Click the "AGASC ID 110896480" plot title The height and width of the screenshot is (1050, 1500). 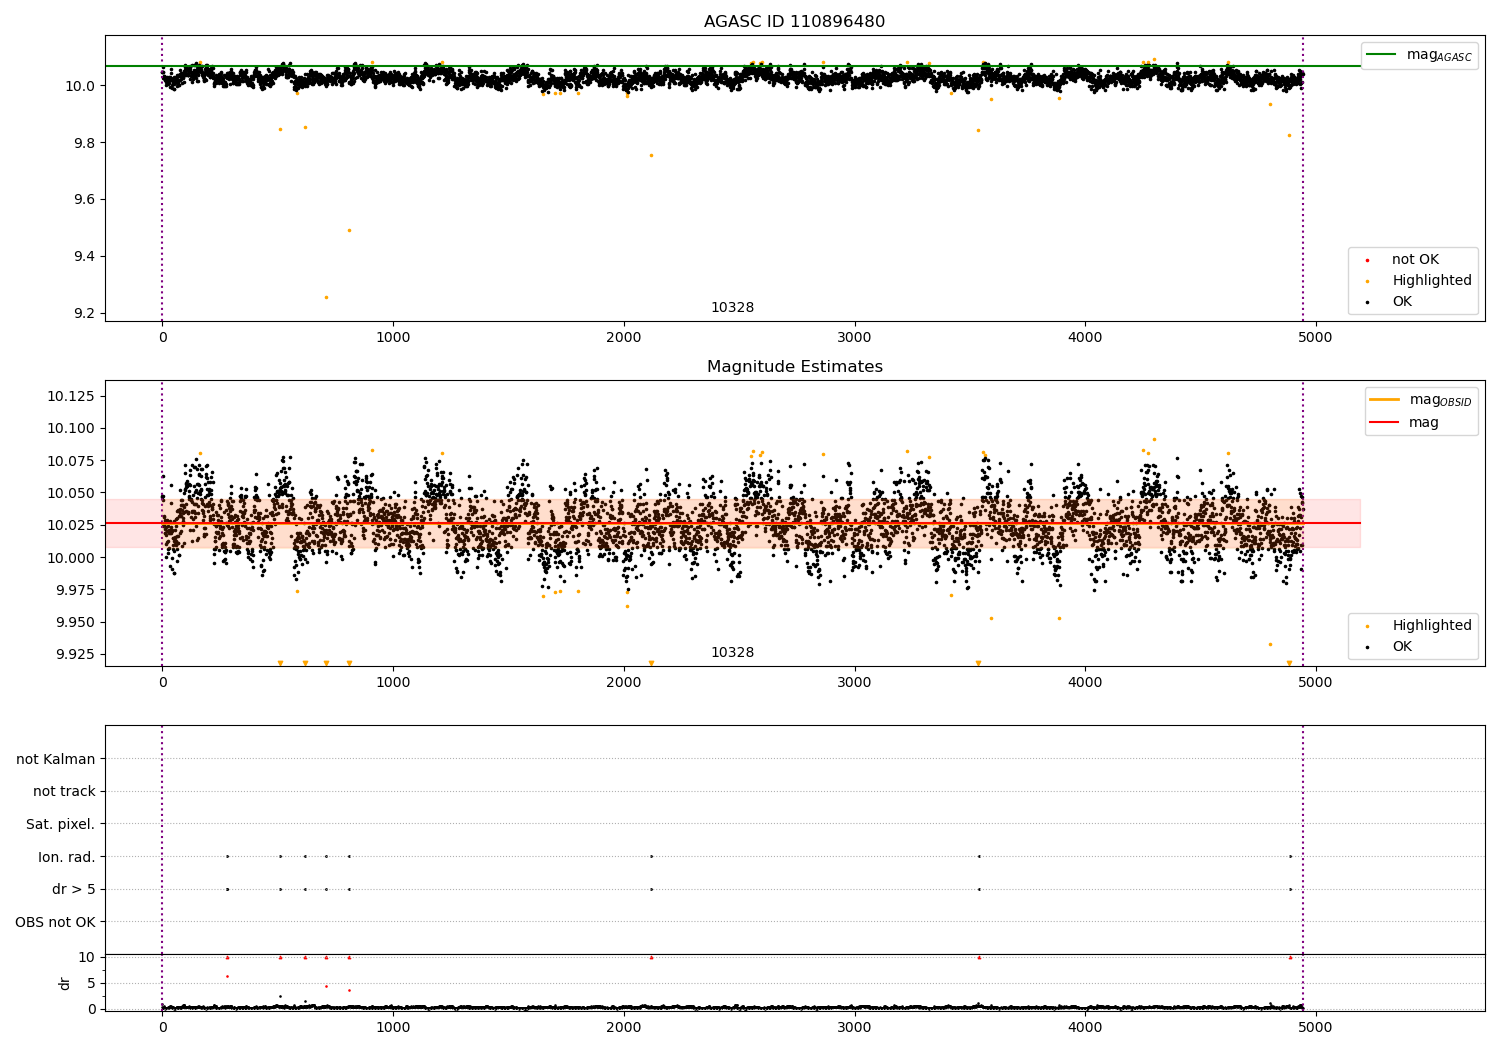click(x=794, y=22)
